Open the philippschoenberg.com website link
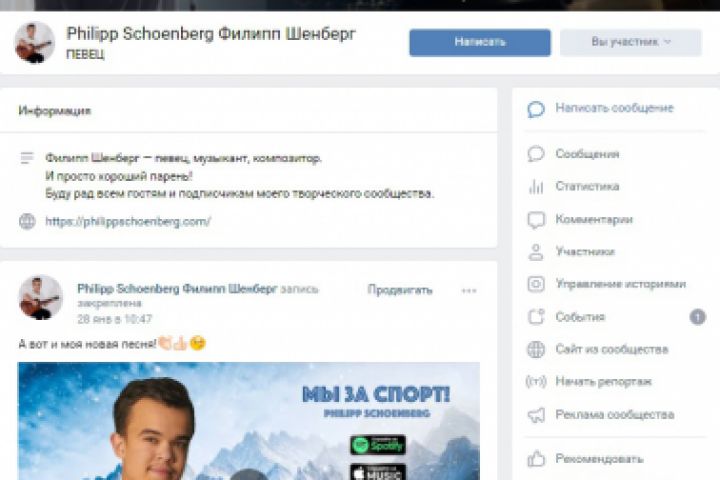 point(128,221)
